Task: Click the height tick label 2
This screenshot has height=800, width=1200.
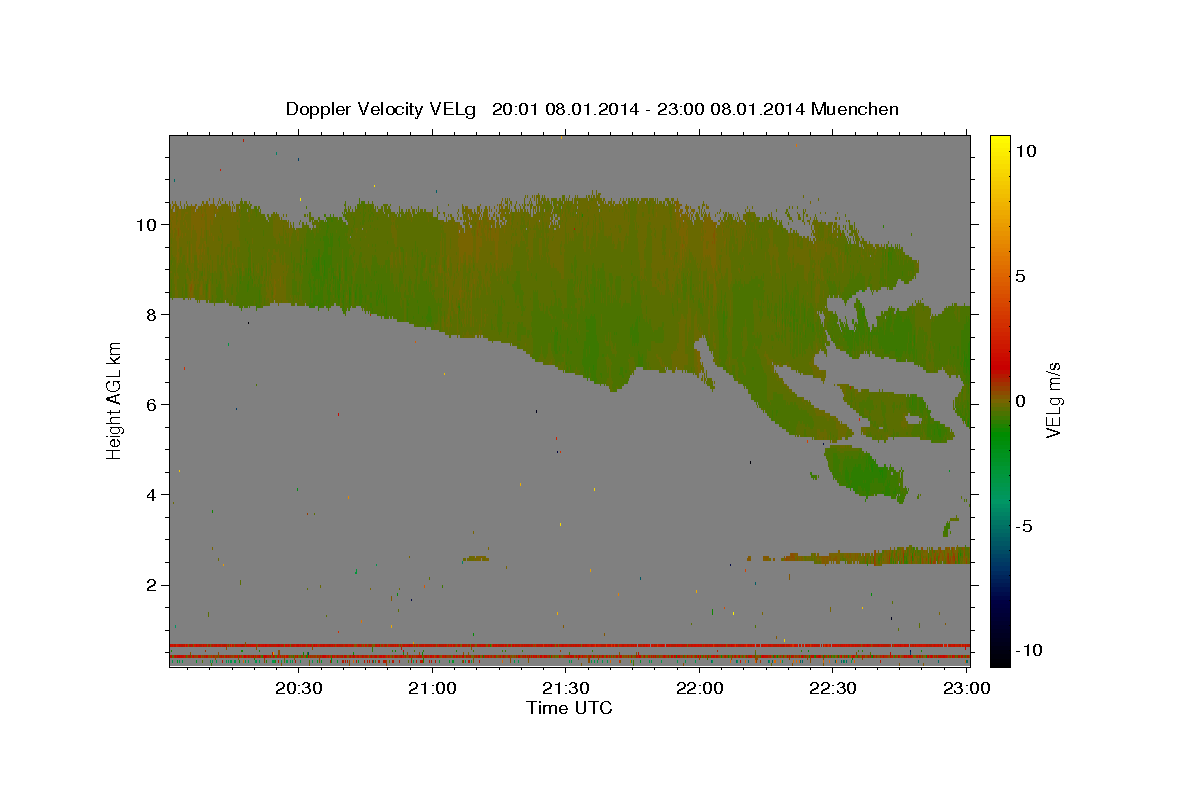Action: click(x=152, y=585)
